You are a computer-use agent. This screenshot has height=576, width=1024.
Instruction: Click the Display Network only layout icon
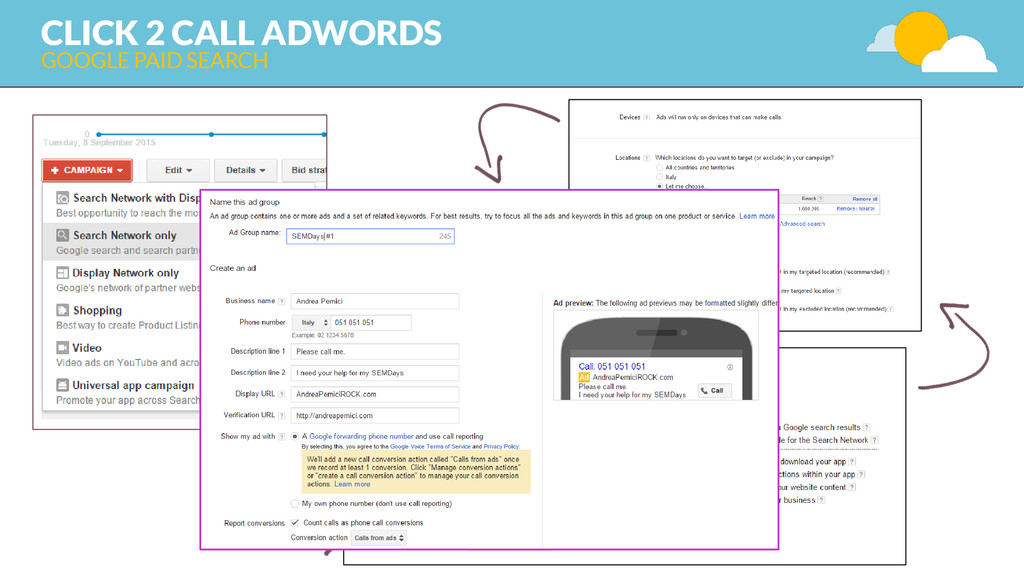pos(62,272)
